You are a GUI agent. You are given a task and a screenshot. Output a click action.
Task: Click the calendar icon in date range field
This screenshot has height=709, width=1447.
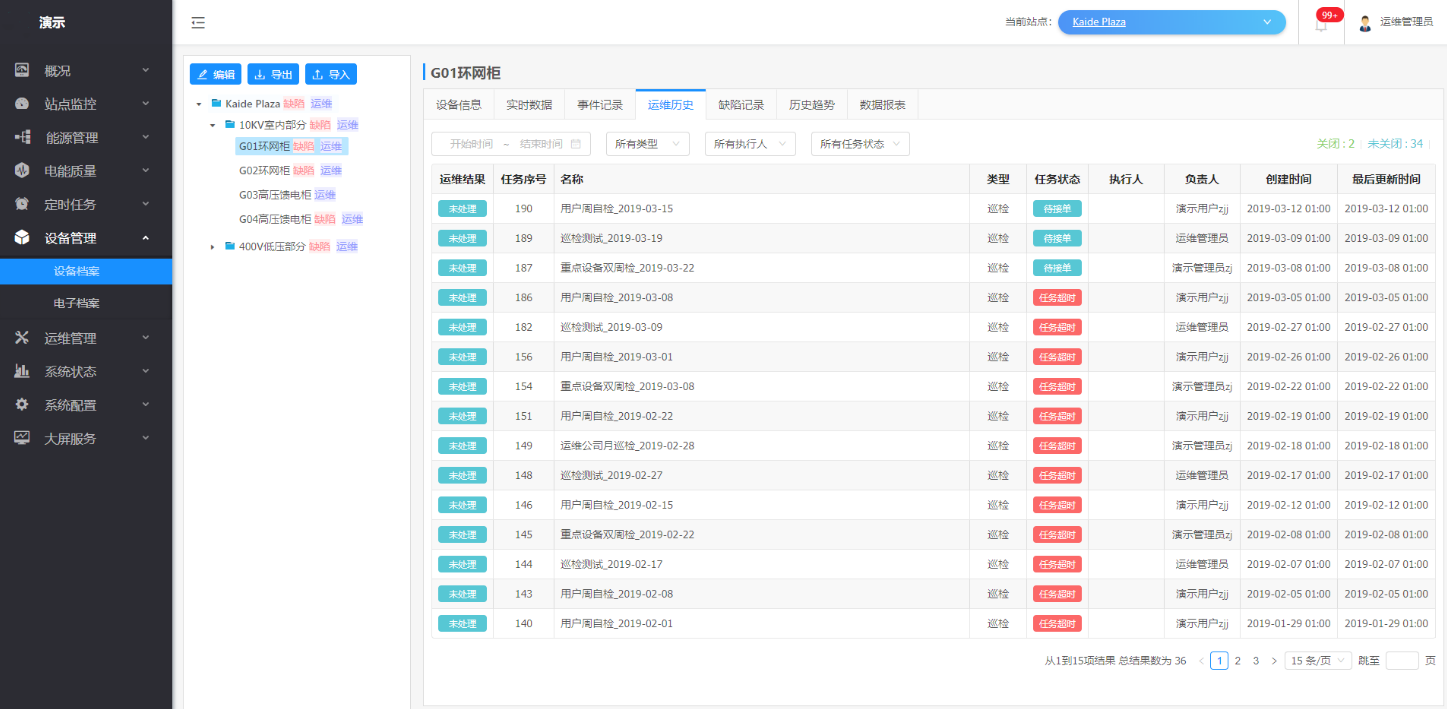(576, 144)
